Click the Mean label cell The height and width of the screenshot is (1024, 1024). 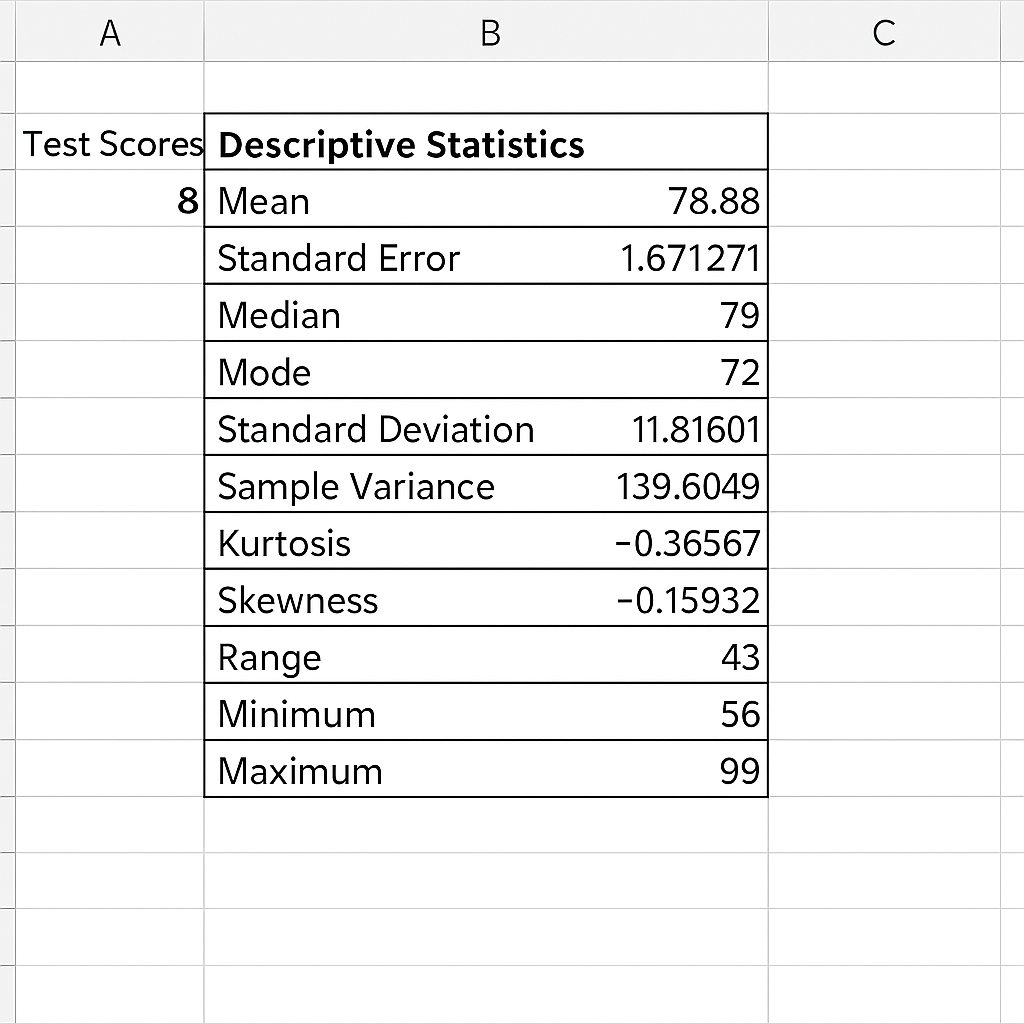(x=264, y=201)
